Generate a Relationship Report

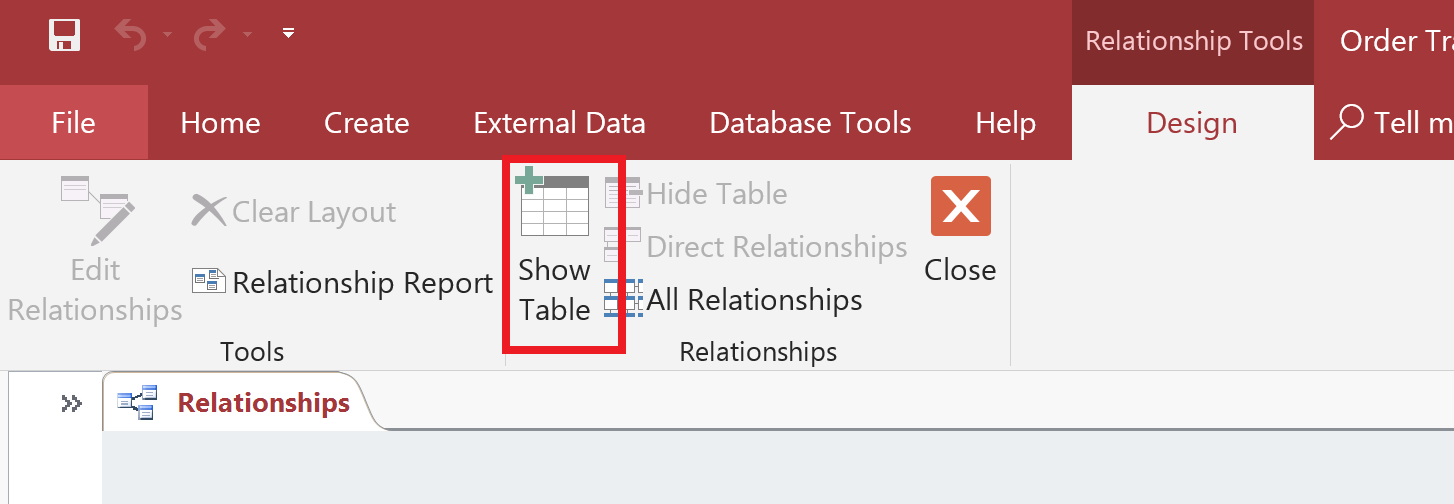(342, 283)
